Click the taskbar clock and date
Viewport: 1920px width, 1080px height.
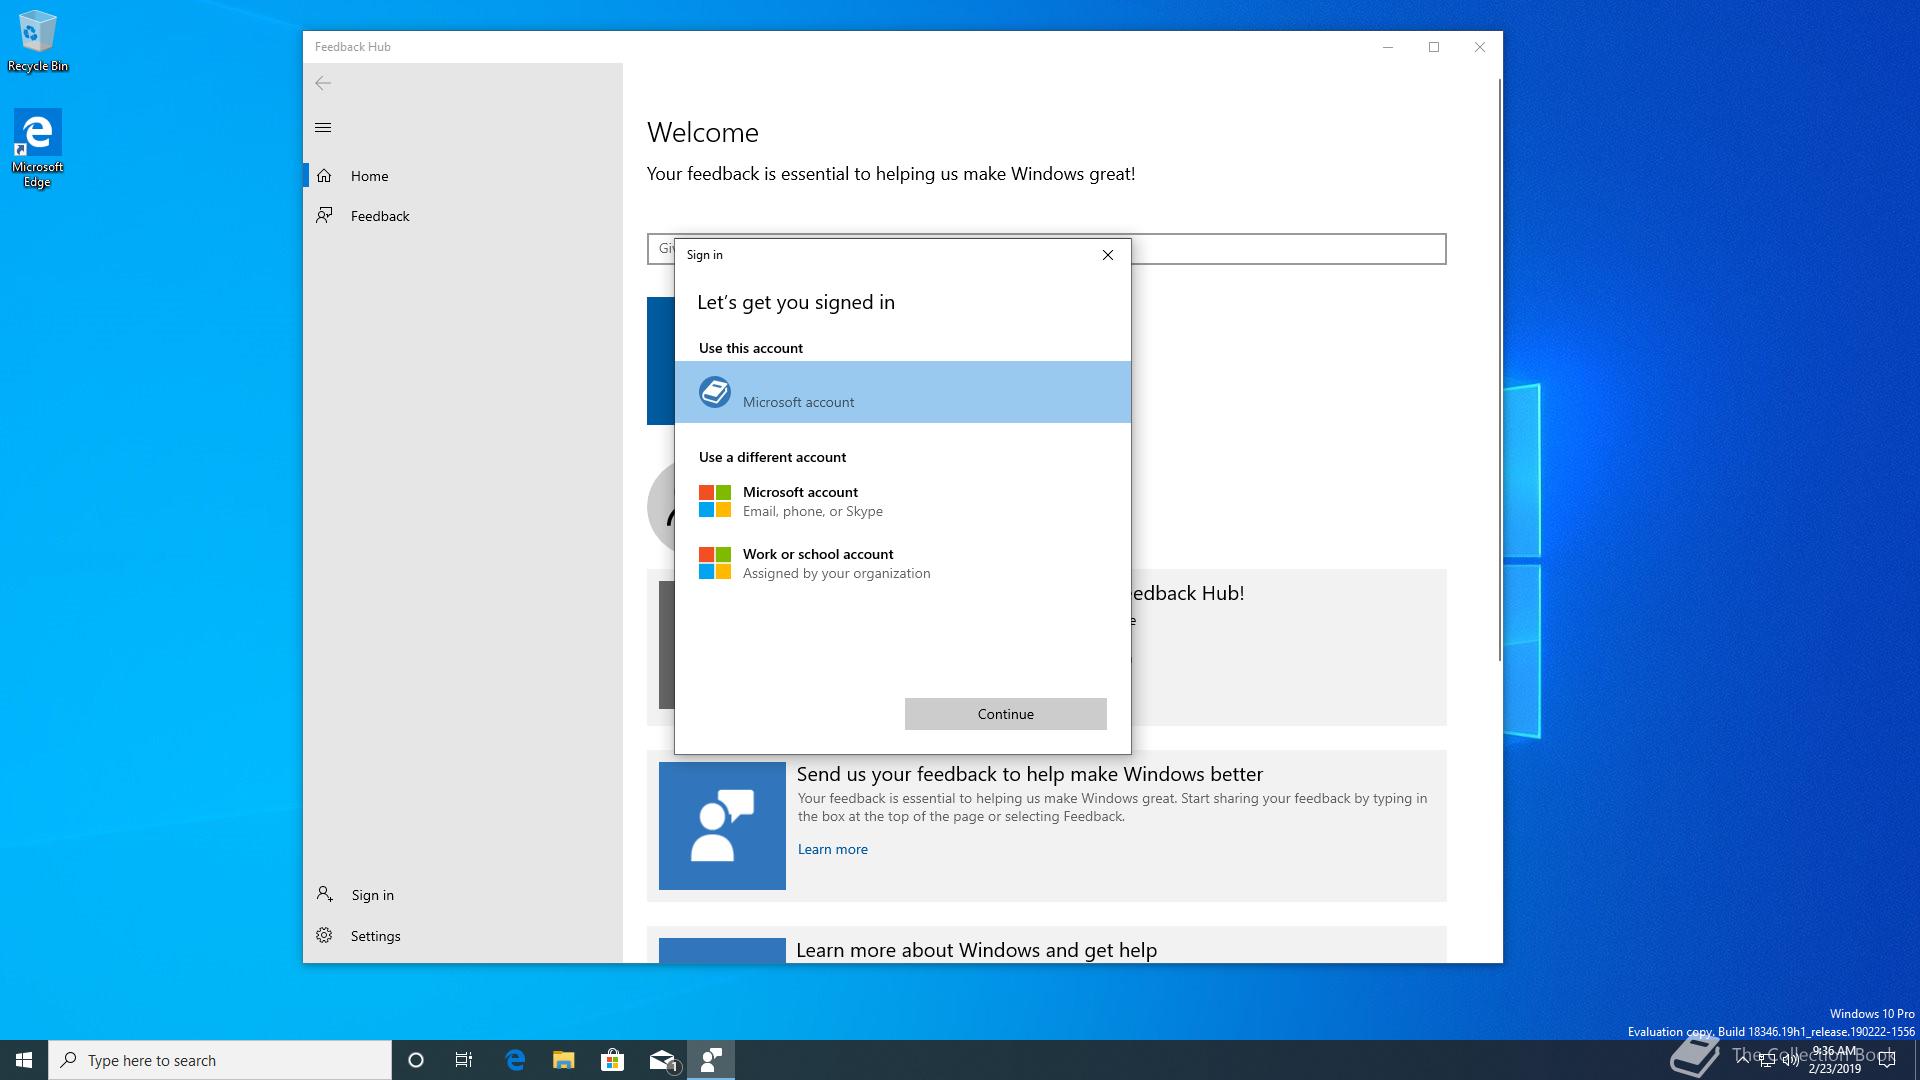(x=1835, y=1060)
